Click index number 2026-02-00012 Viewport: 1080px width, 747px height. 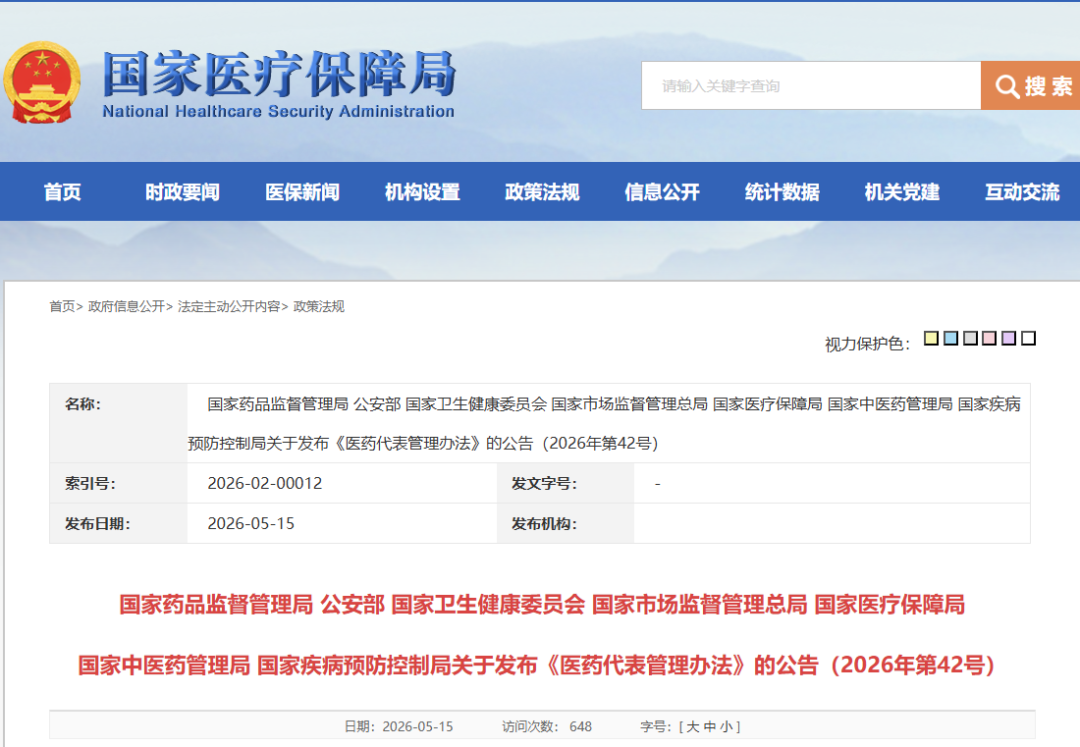tap(264, 483)
